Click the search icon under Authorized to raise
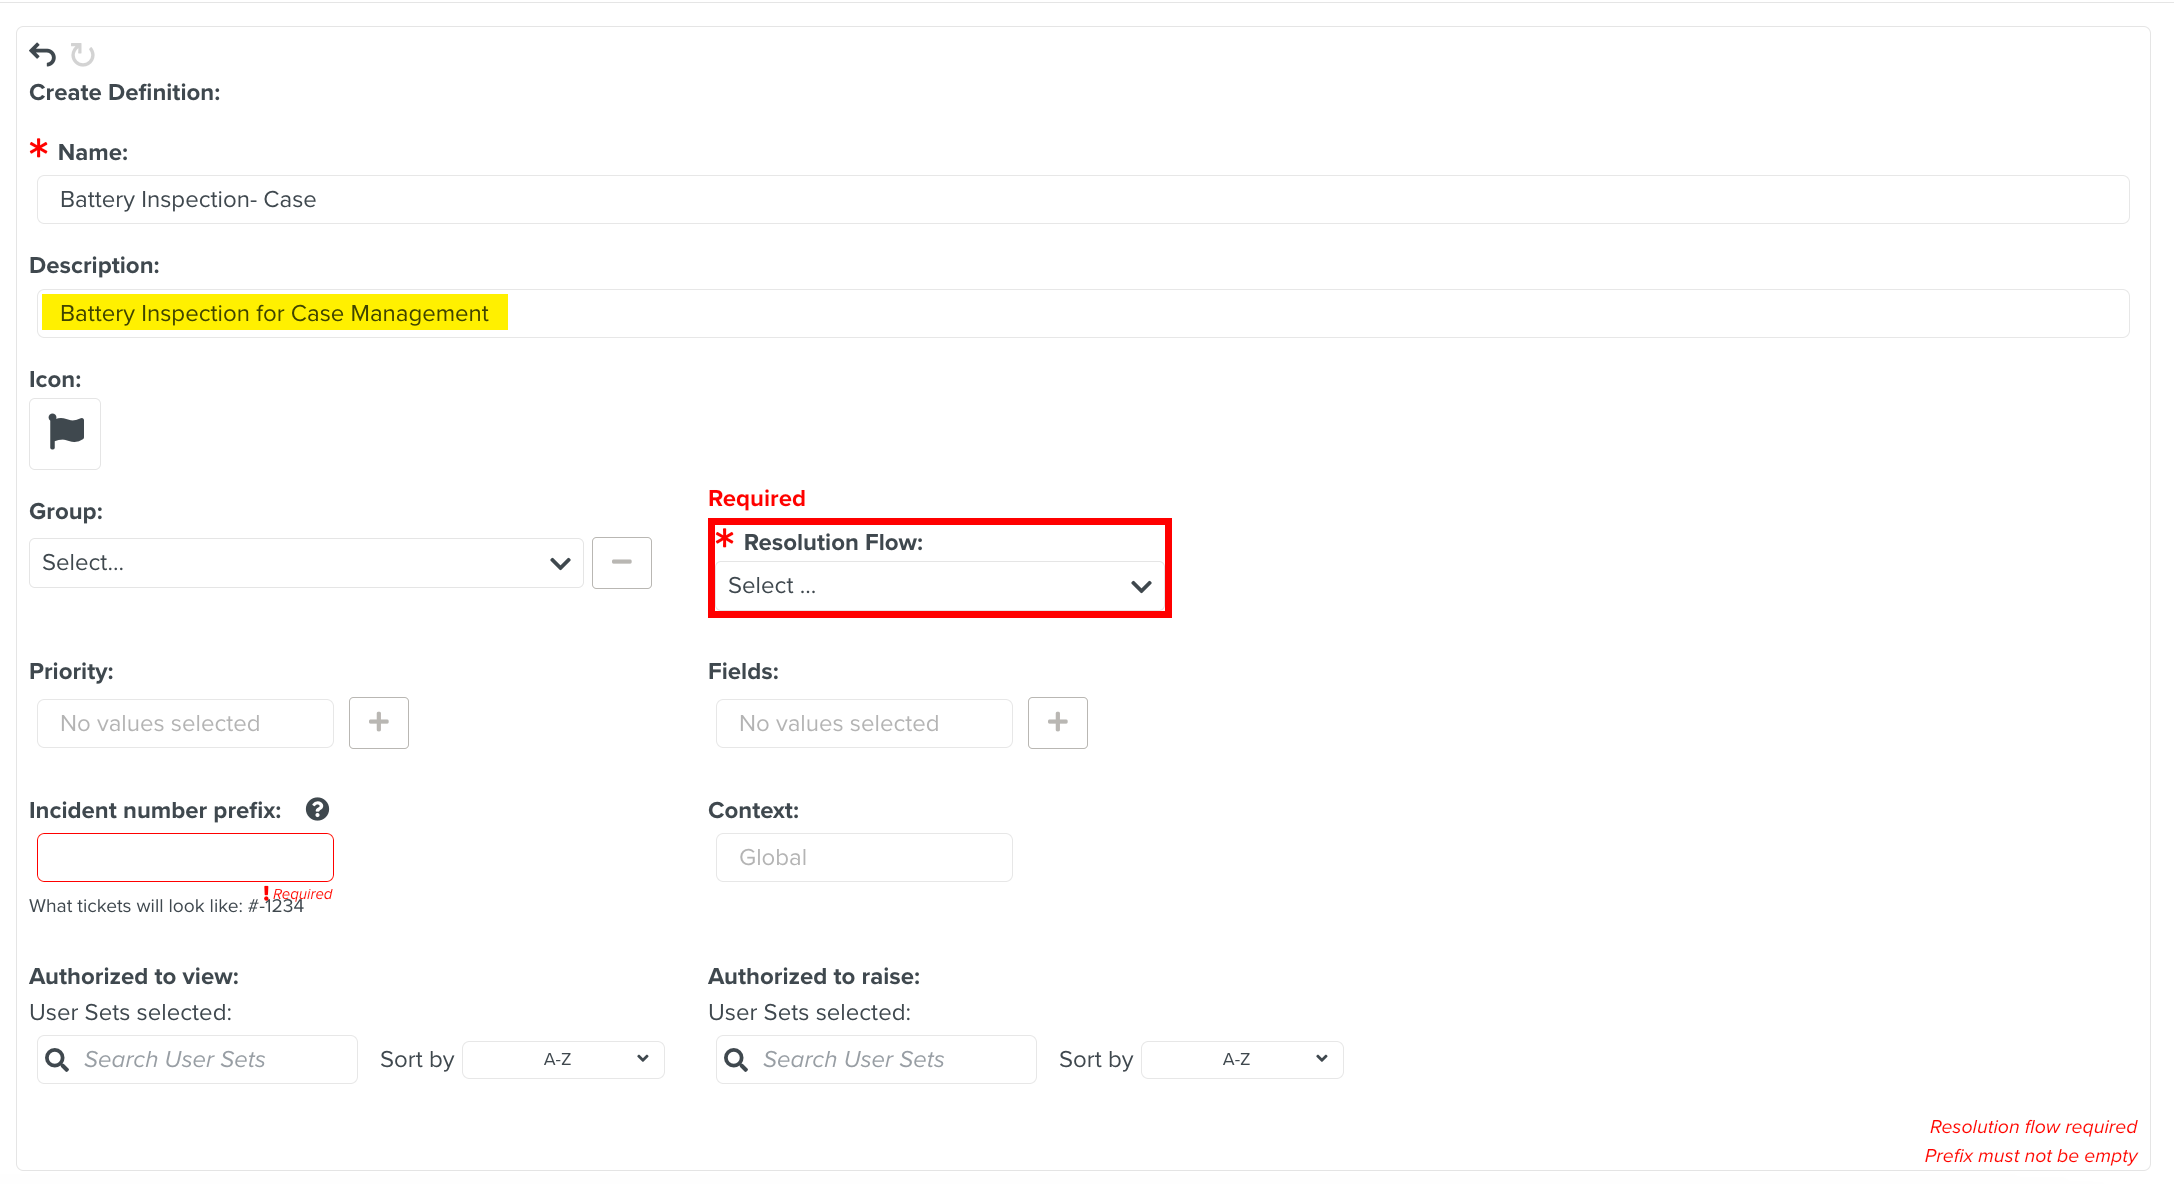 pyautogui.click(x=736, y=1059)
